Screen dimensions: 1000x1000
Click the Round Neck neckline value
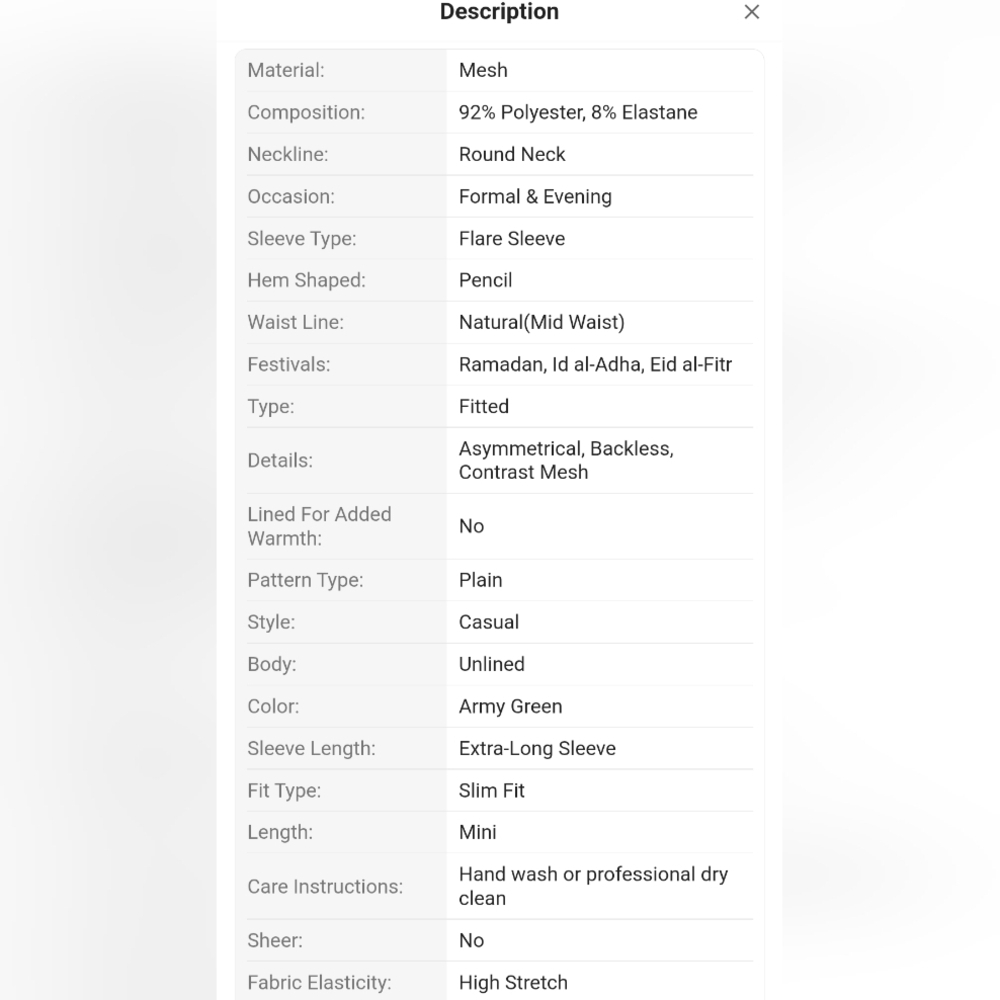(x=511, y=154)
